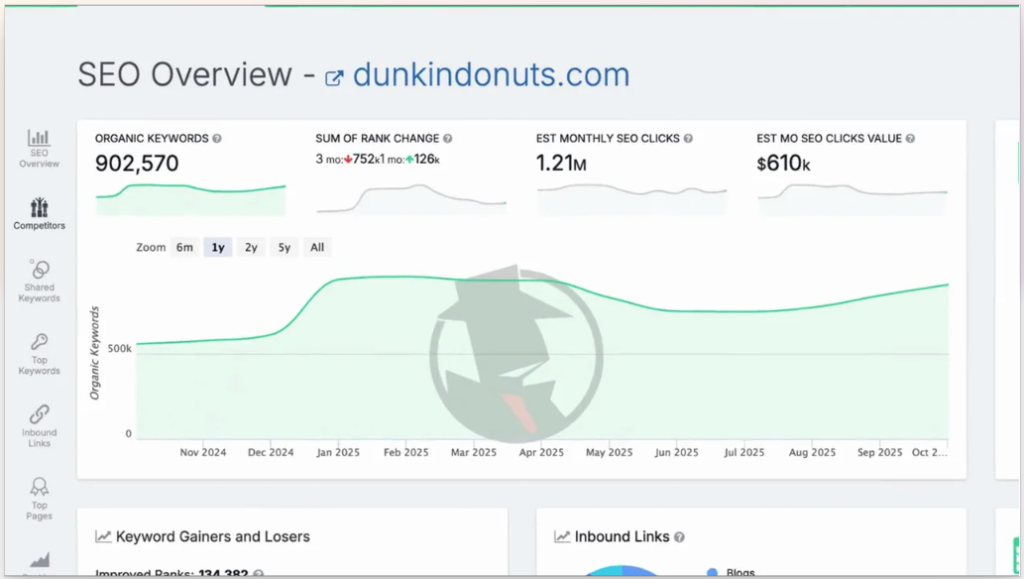Go to Top Keywords sidebar item
The height and width of the screenshot is (579, 1024).
pyautogui.click(x=39, y=354)
